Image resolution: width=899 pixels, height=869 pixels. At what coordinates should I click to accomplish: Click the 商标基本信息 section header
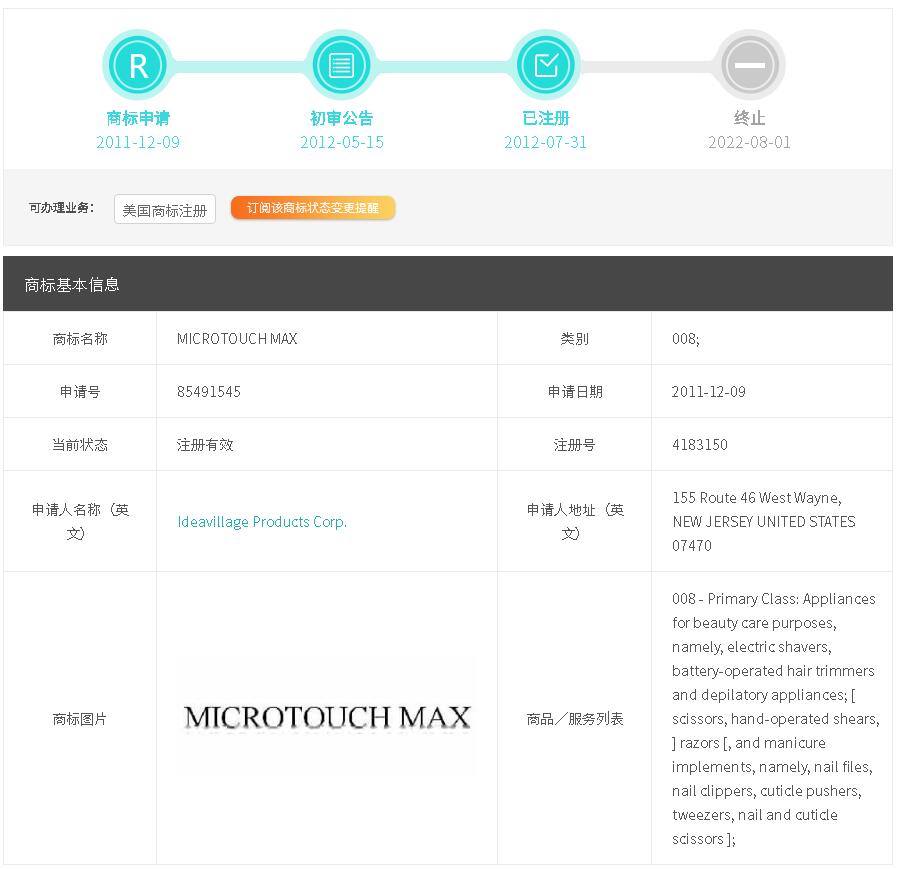(448, 284)
